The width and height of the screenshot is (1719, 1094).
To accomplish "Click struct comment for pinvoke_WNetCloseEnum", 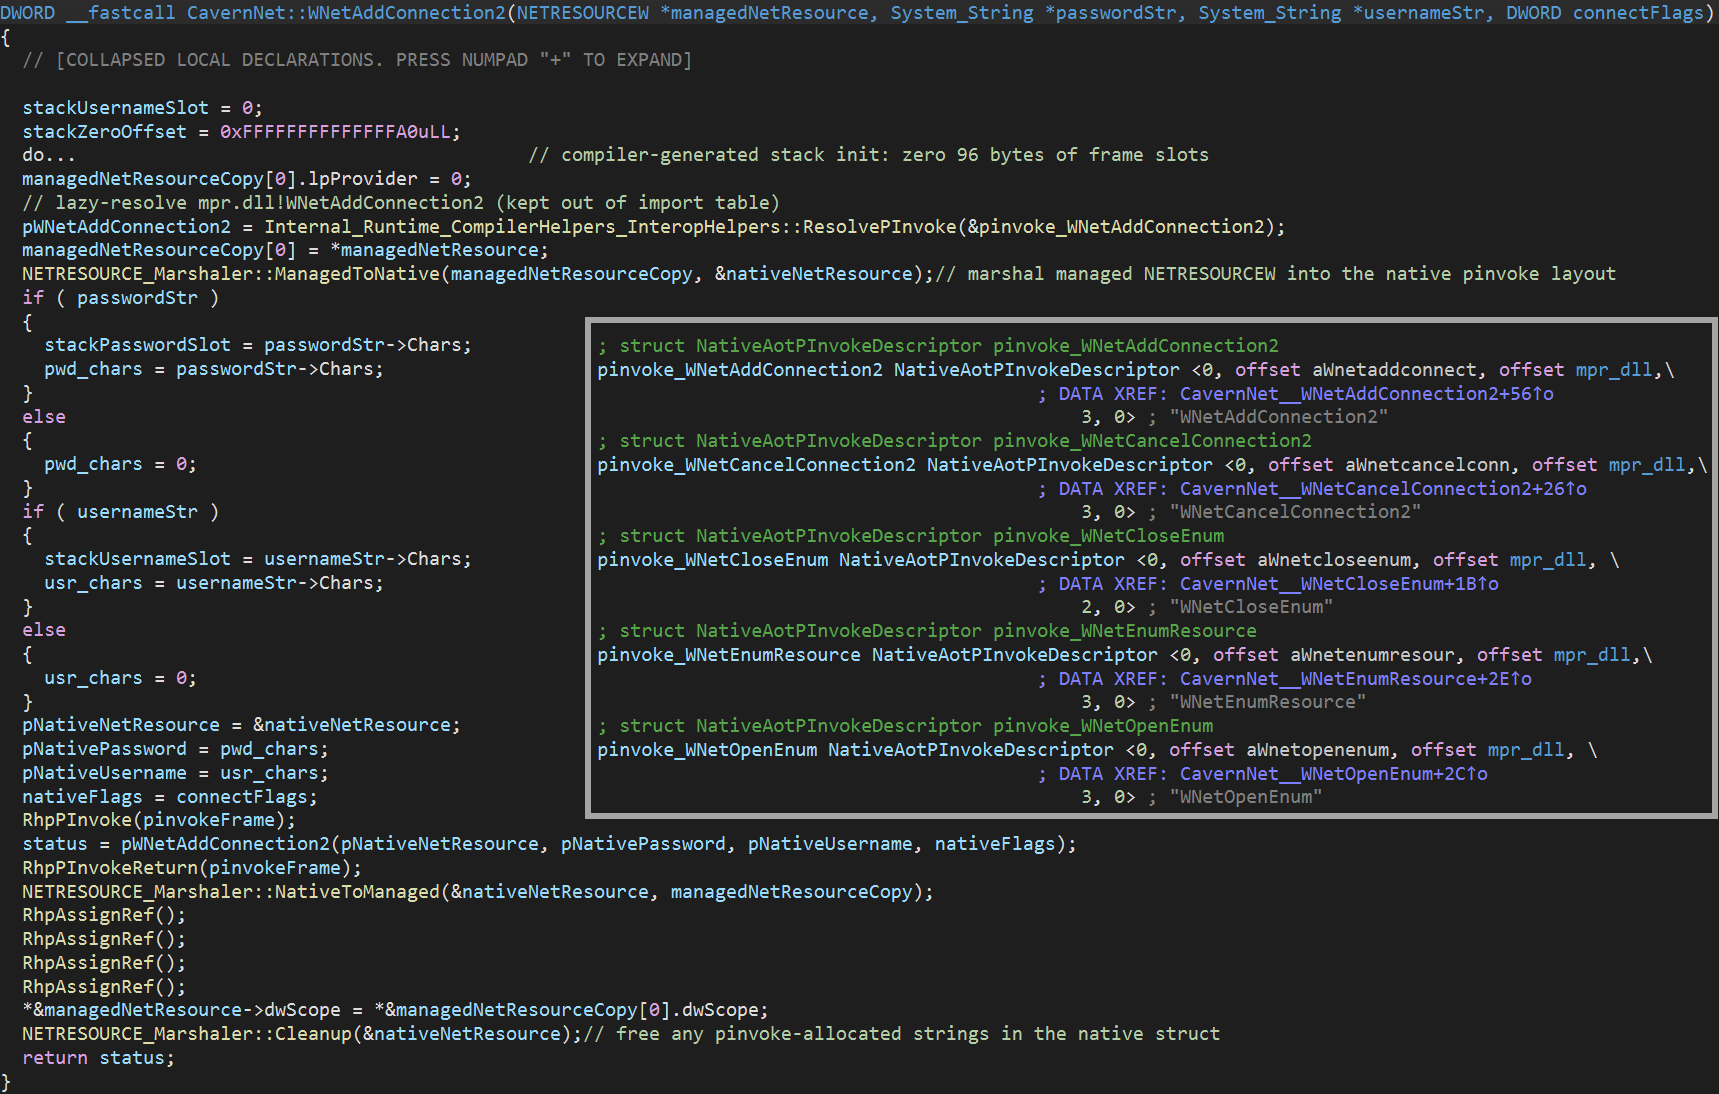I will point(911,536).
